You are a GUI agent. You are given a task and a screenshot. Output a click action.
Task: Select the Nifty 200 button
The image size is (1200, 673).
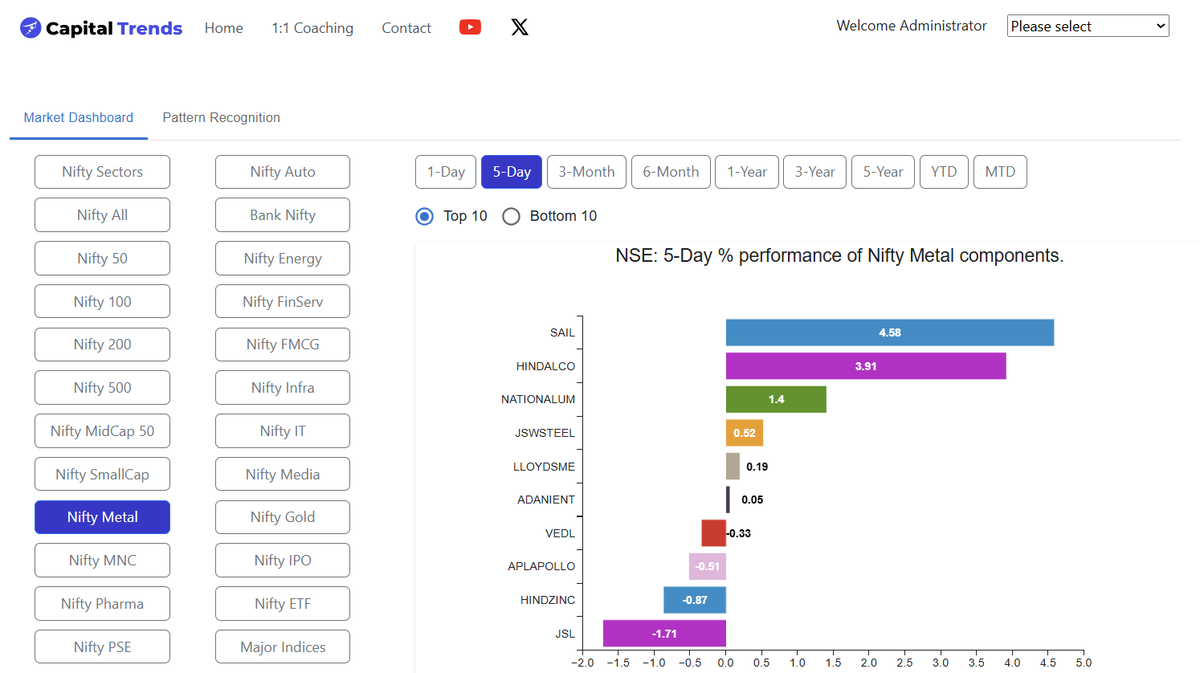(102, 344)
